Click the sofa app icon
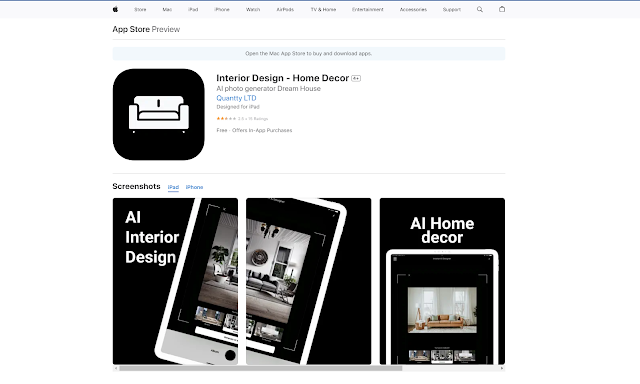Screen dimensions: 640x384 (x=158, y=114)
